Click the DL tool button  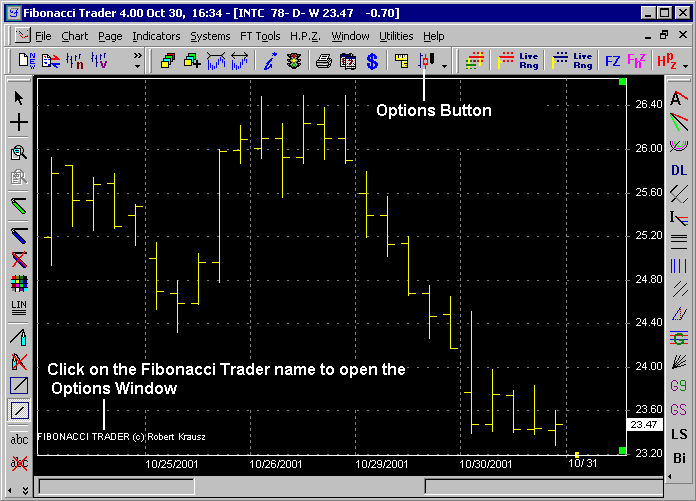tap(679, 170)
